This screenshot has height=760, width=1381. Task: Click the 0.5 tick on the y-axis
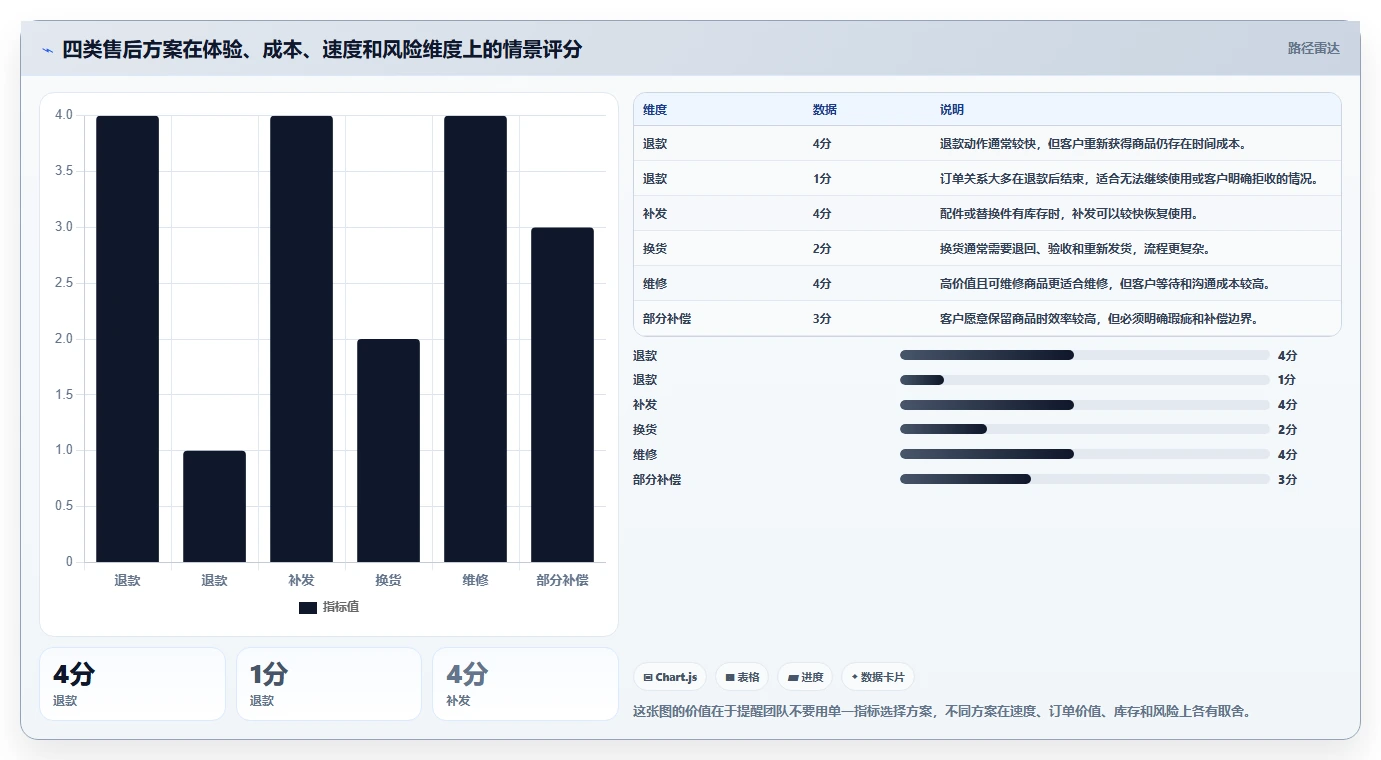pos(63,506)
